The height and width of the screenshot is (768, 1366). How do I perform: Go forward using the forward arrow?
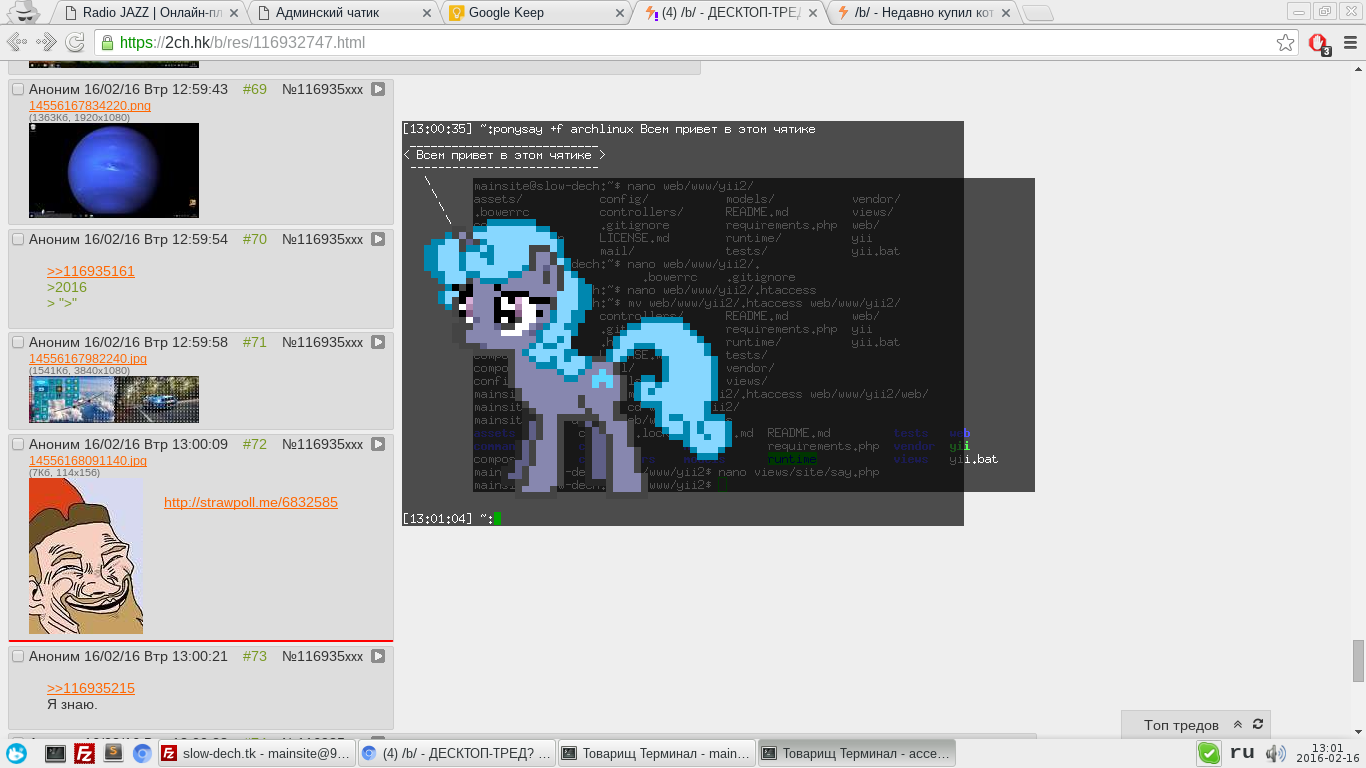pyautogui.click(x=46, y=42)
